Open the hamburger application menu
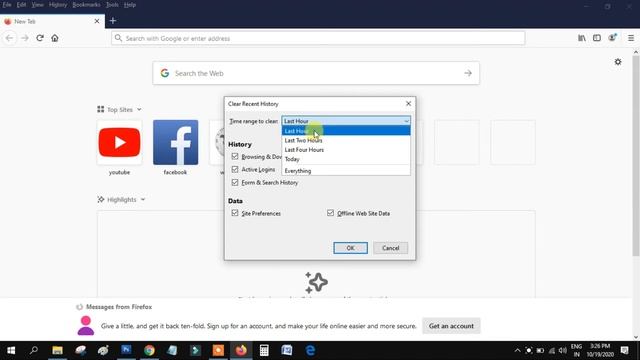The width and height of the screenshot is (640, 360). [x=631, y=38]
